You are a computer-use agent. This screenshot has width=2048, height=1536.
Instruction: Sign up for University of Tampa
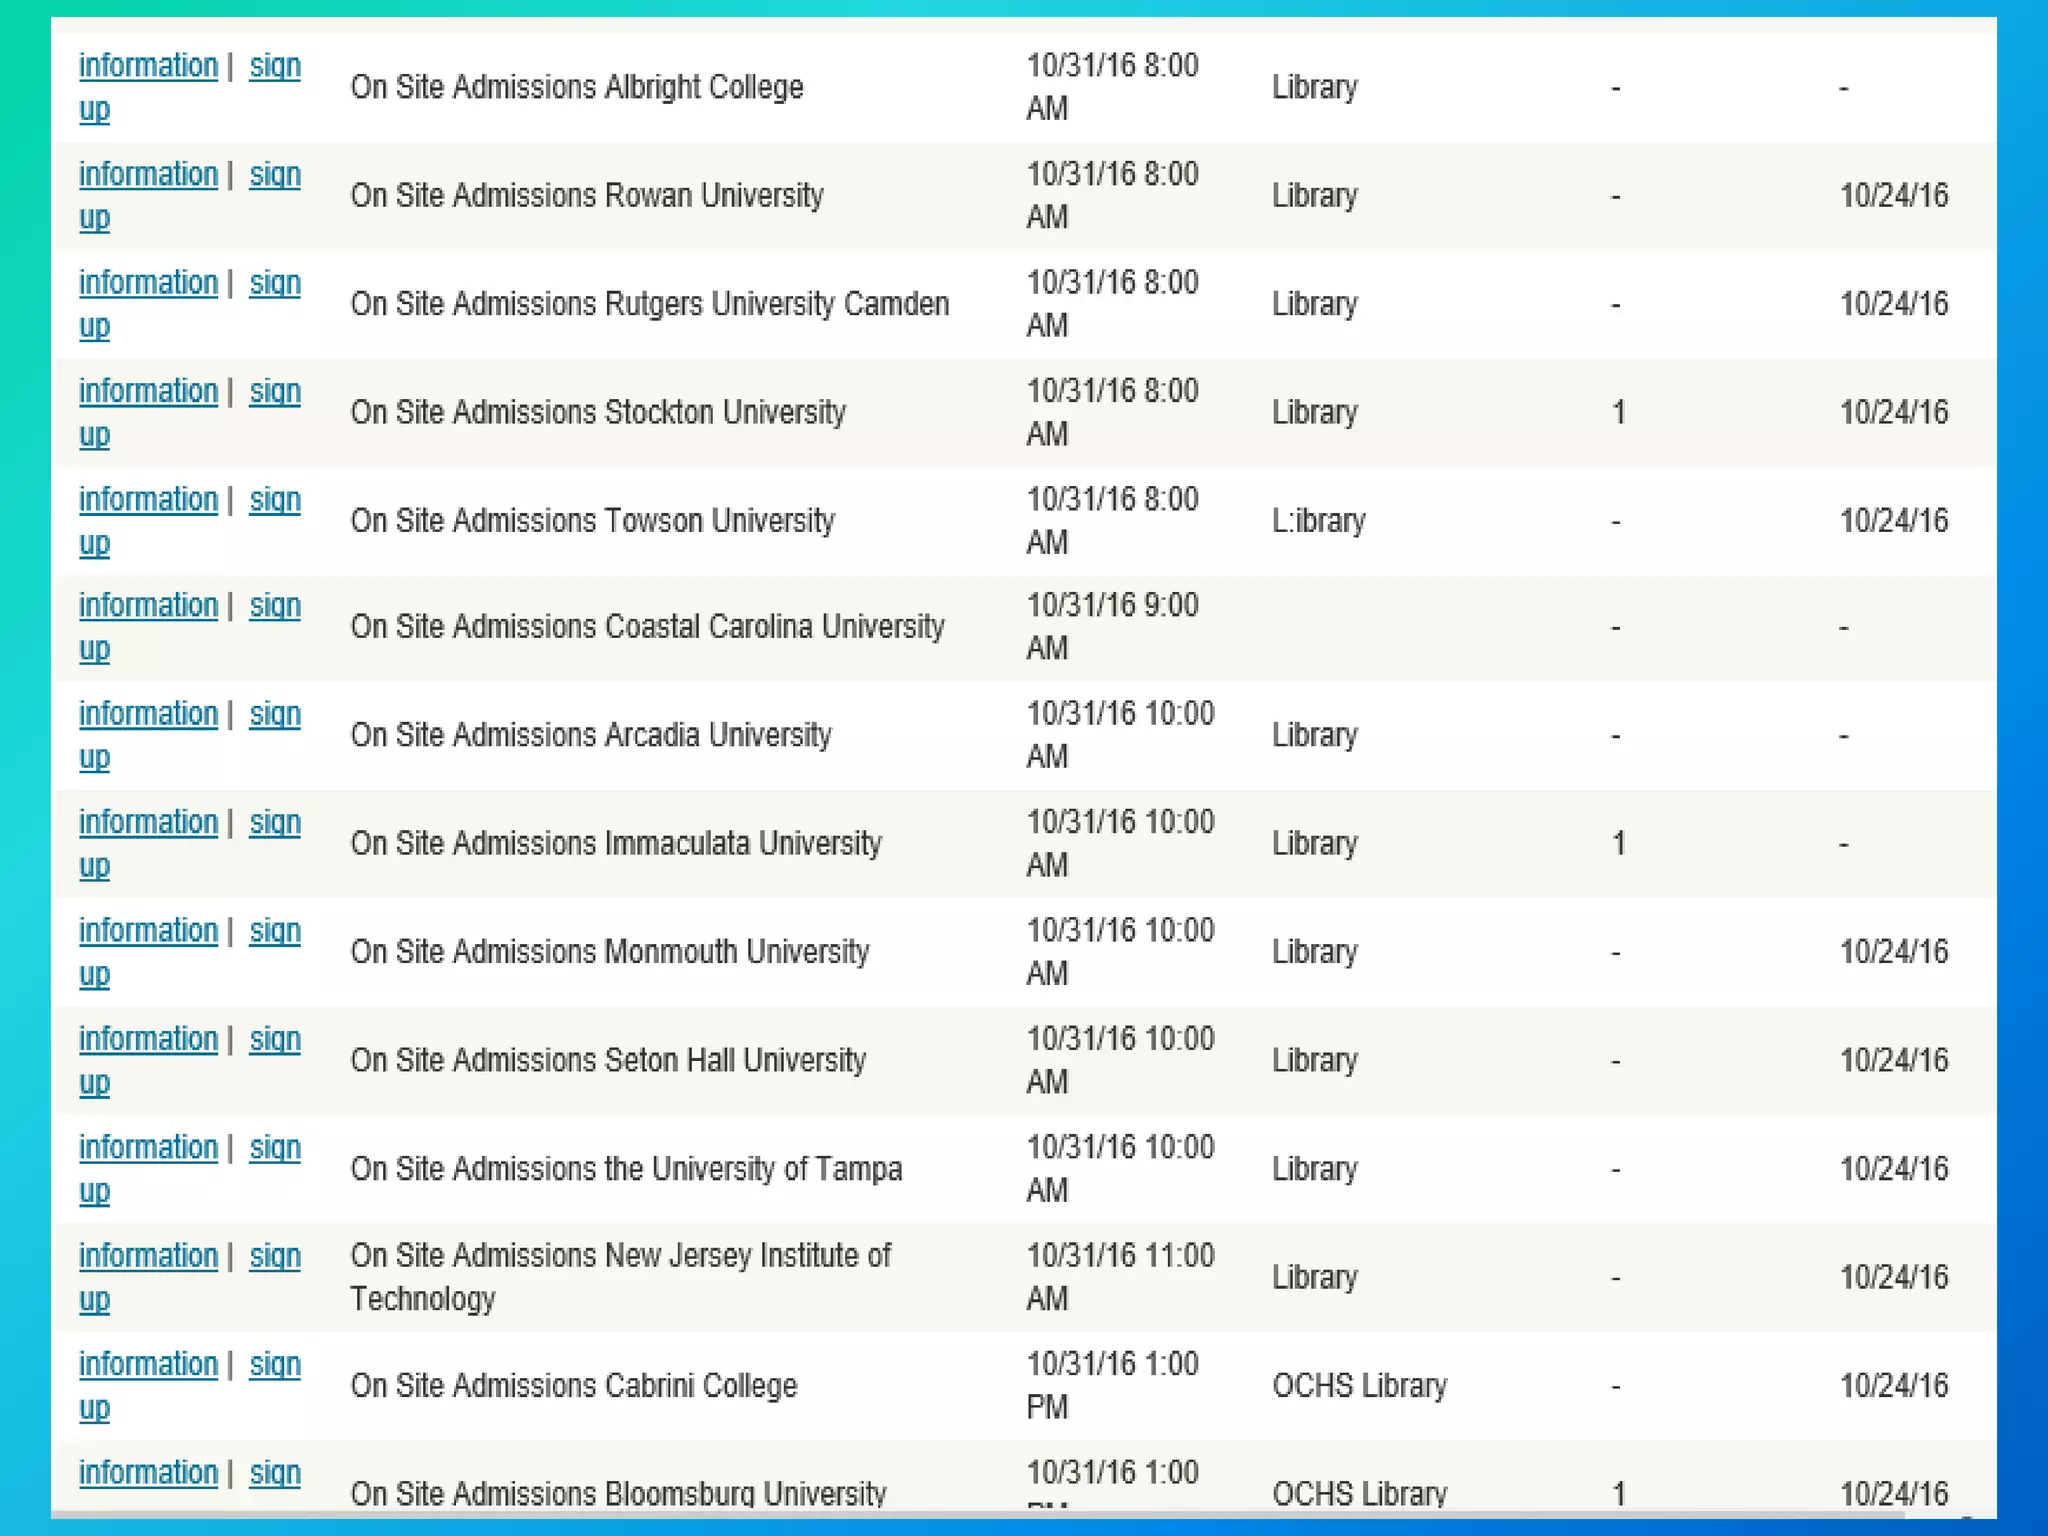[274, 1148]
